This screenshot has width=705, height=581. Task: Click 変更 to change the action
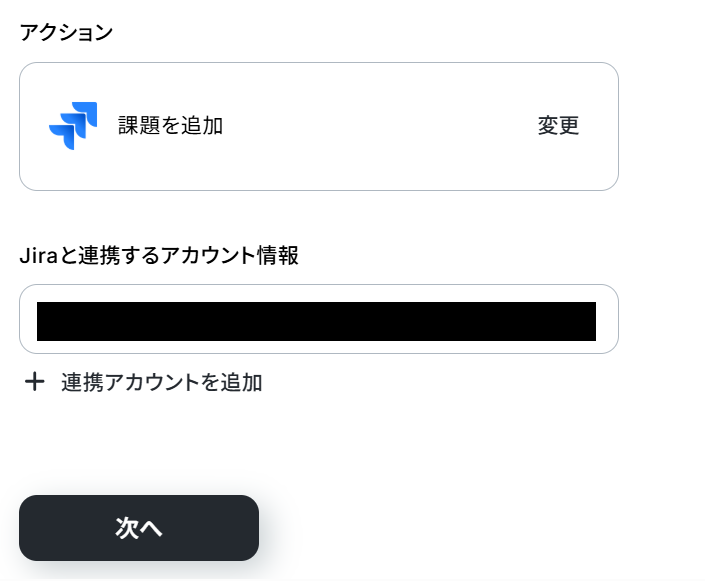(558, 125)
